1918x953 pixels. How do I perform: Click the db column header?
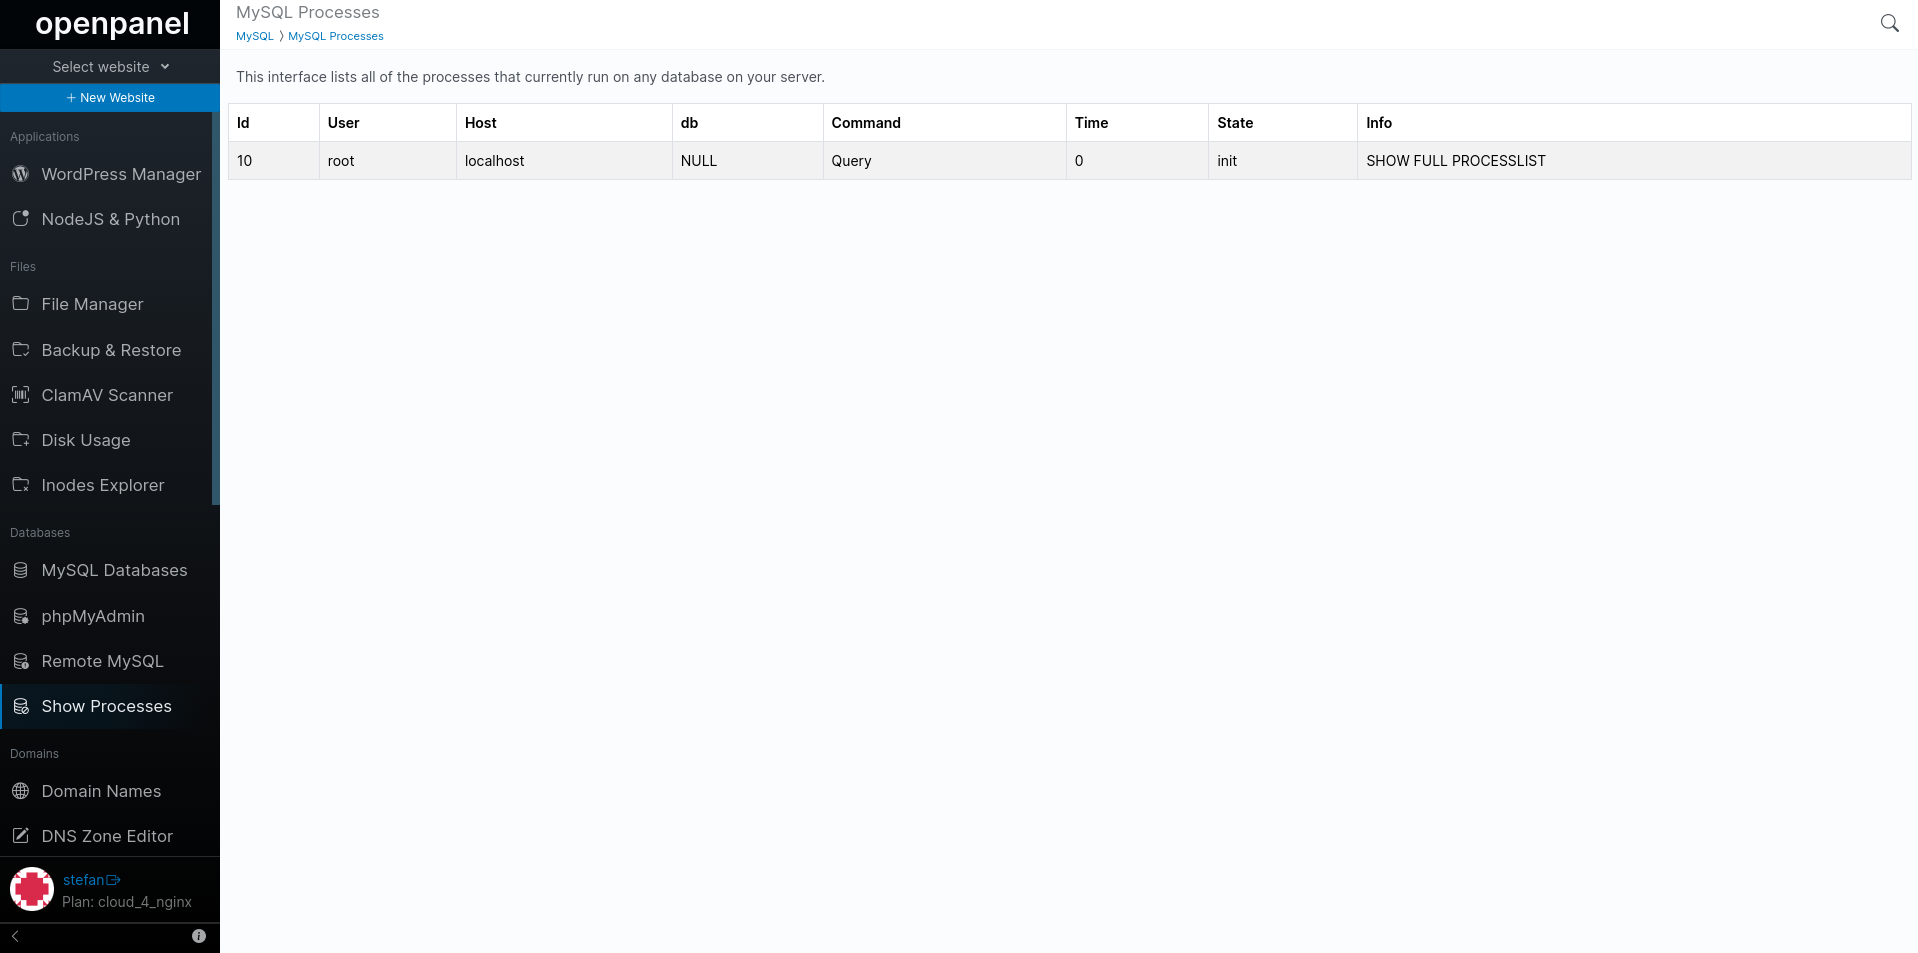pos(747,123)
